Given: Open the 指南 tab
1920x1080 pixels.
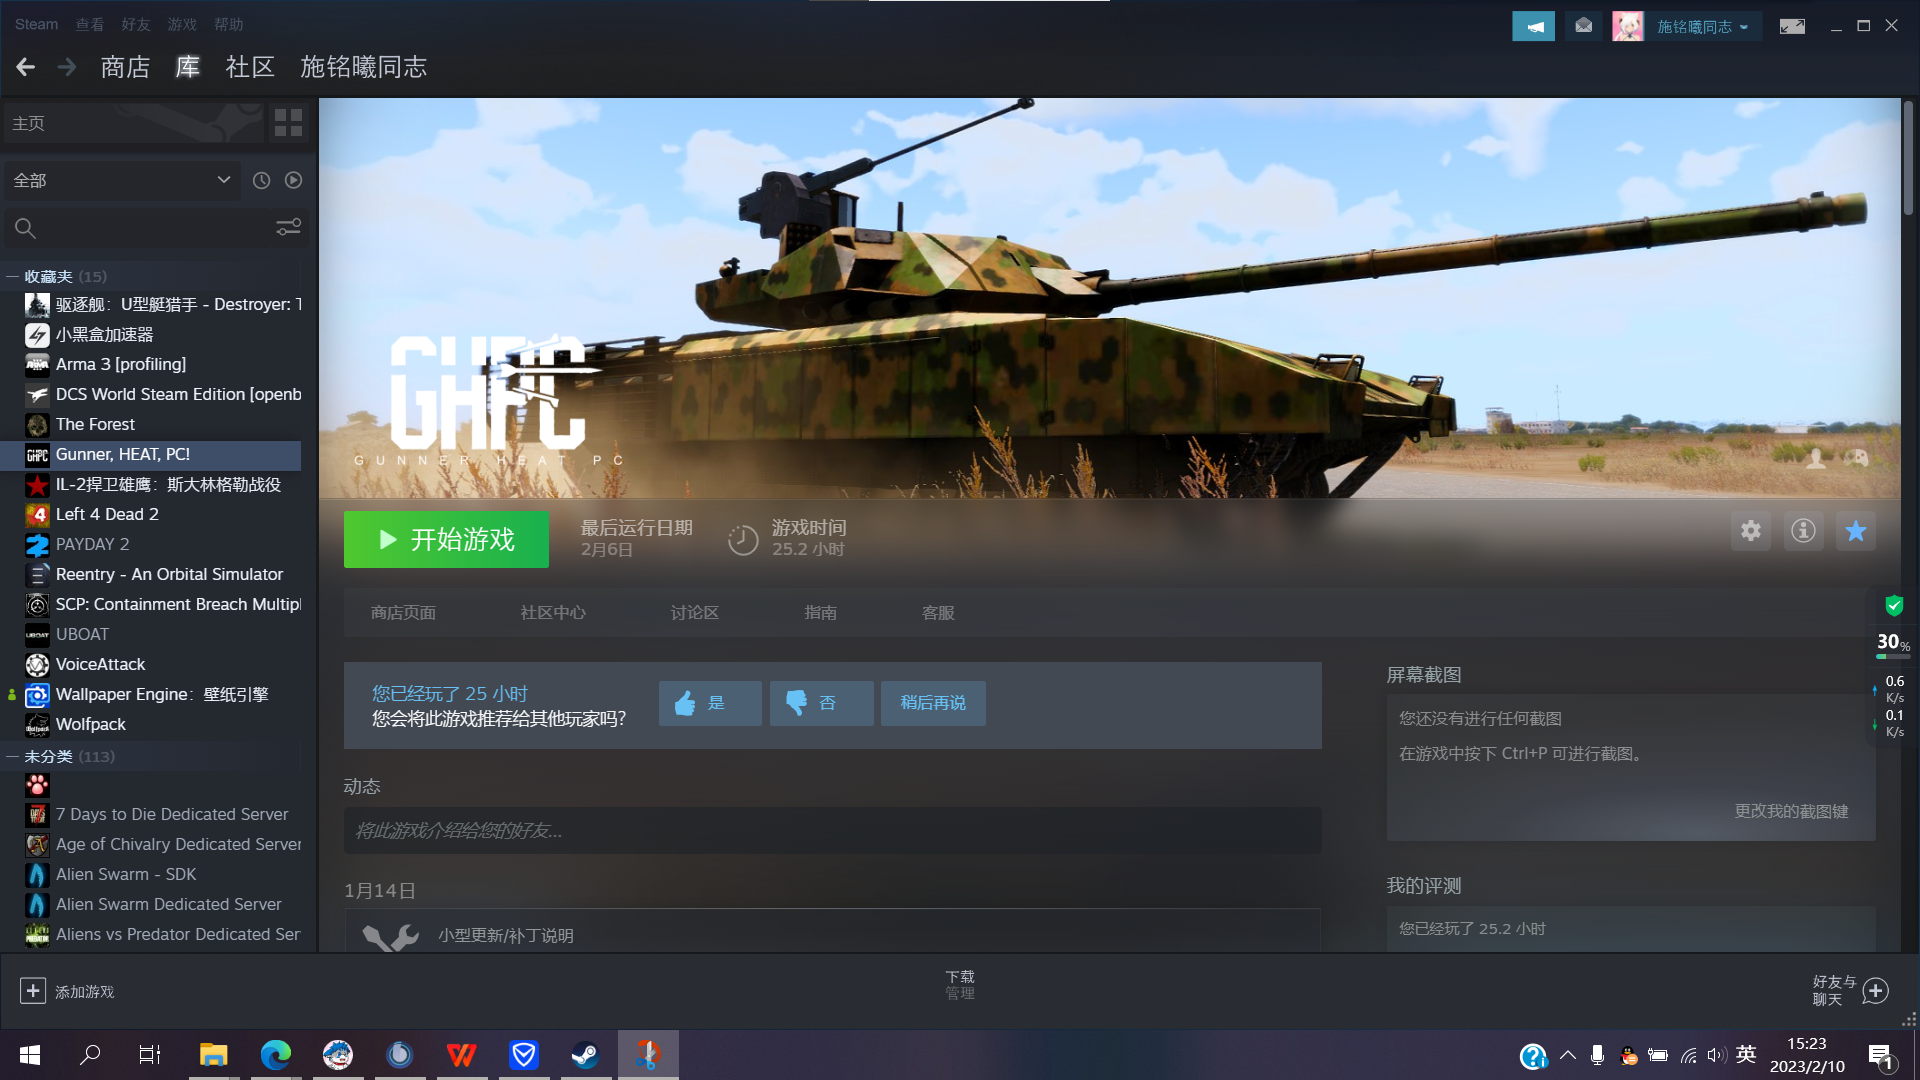Looking at the screenshot, I should point(821,613).
